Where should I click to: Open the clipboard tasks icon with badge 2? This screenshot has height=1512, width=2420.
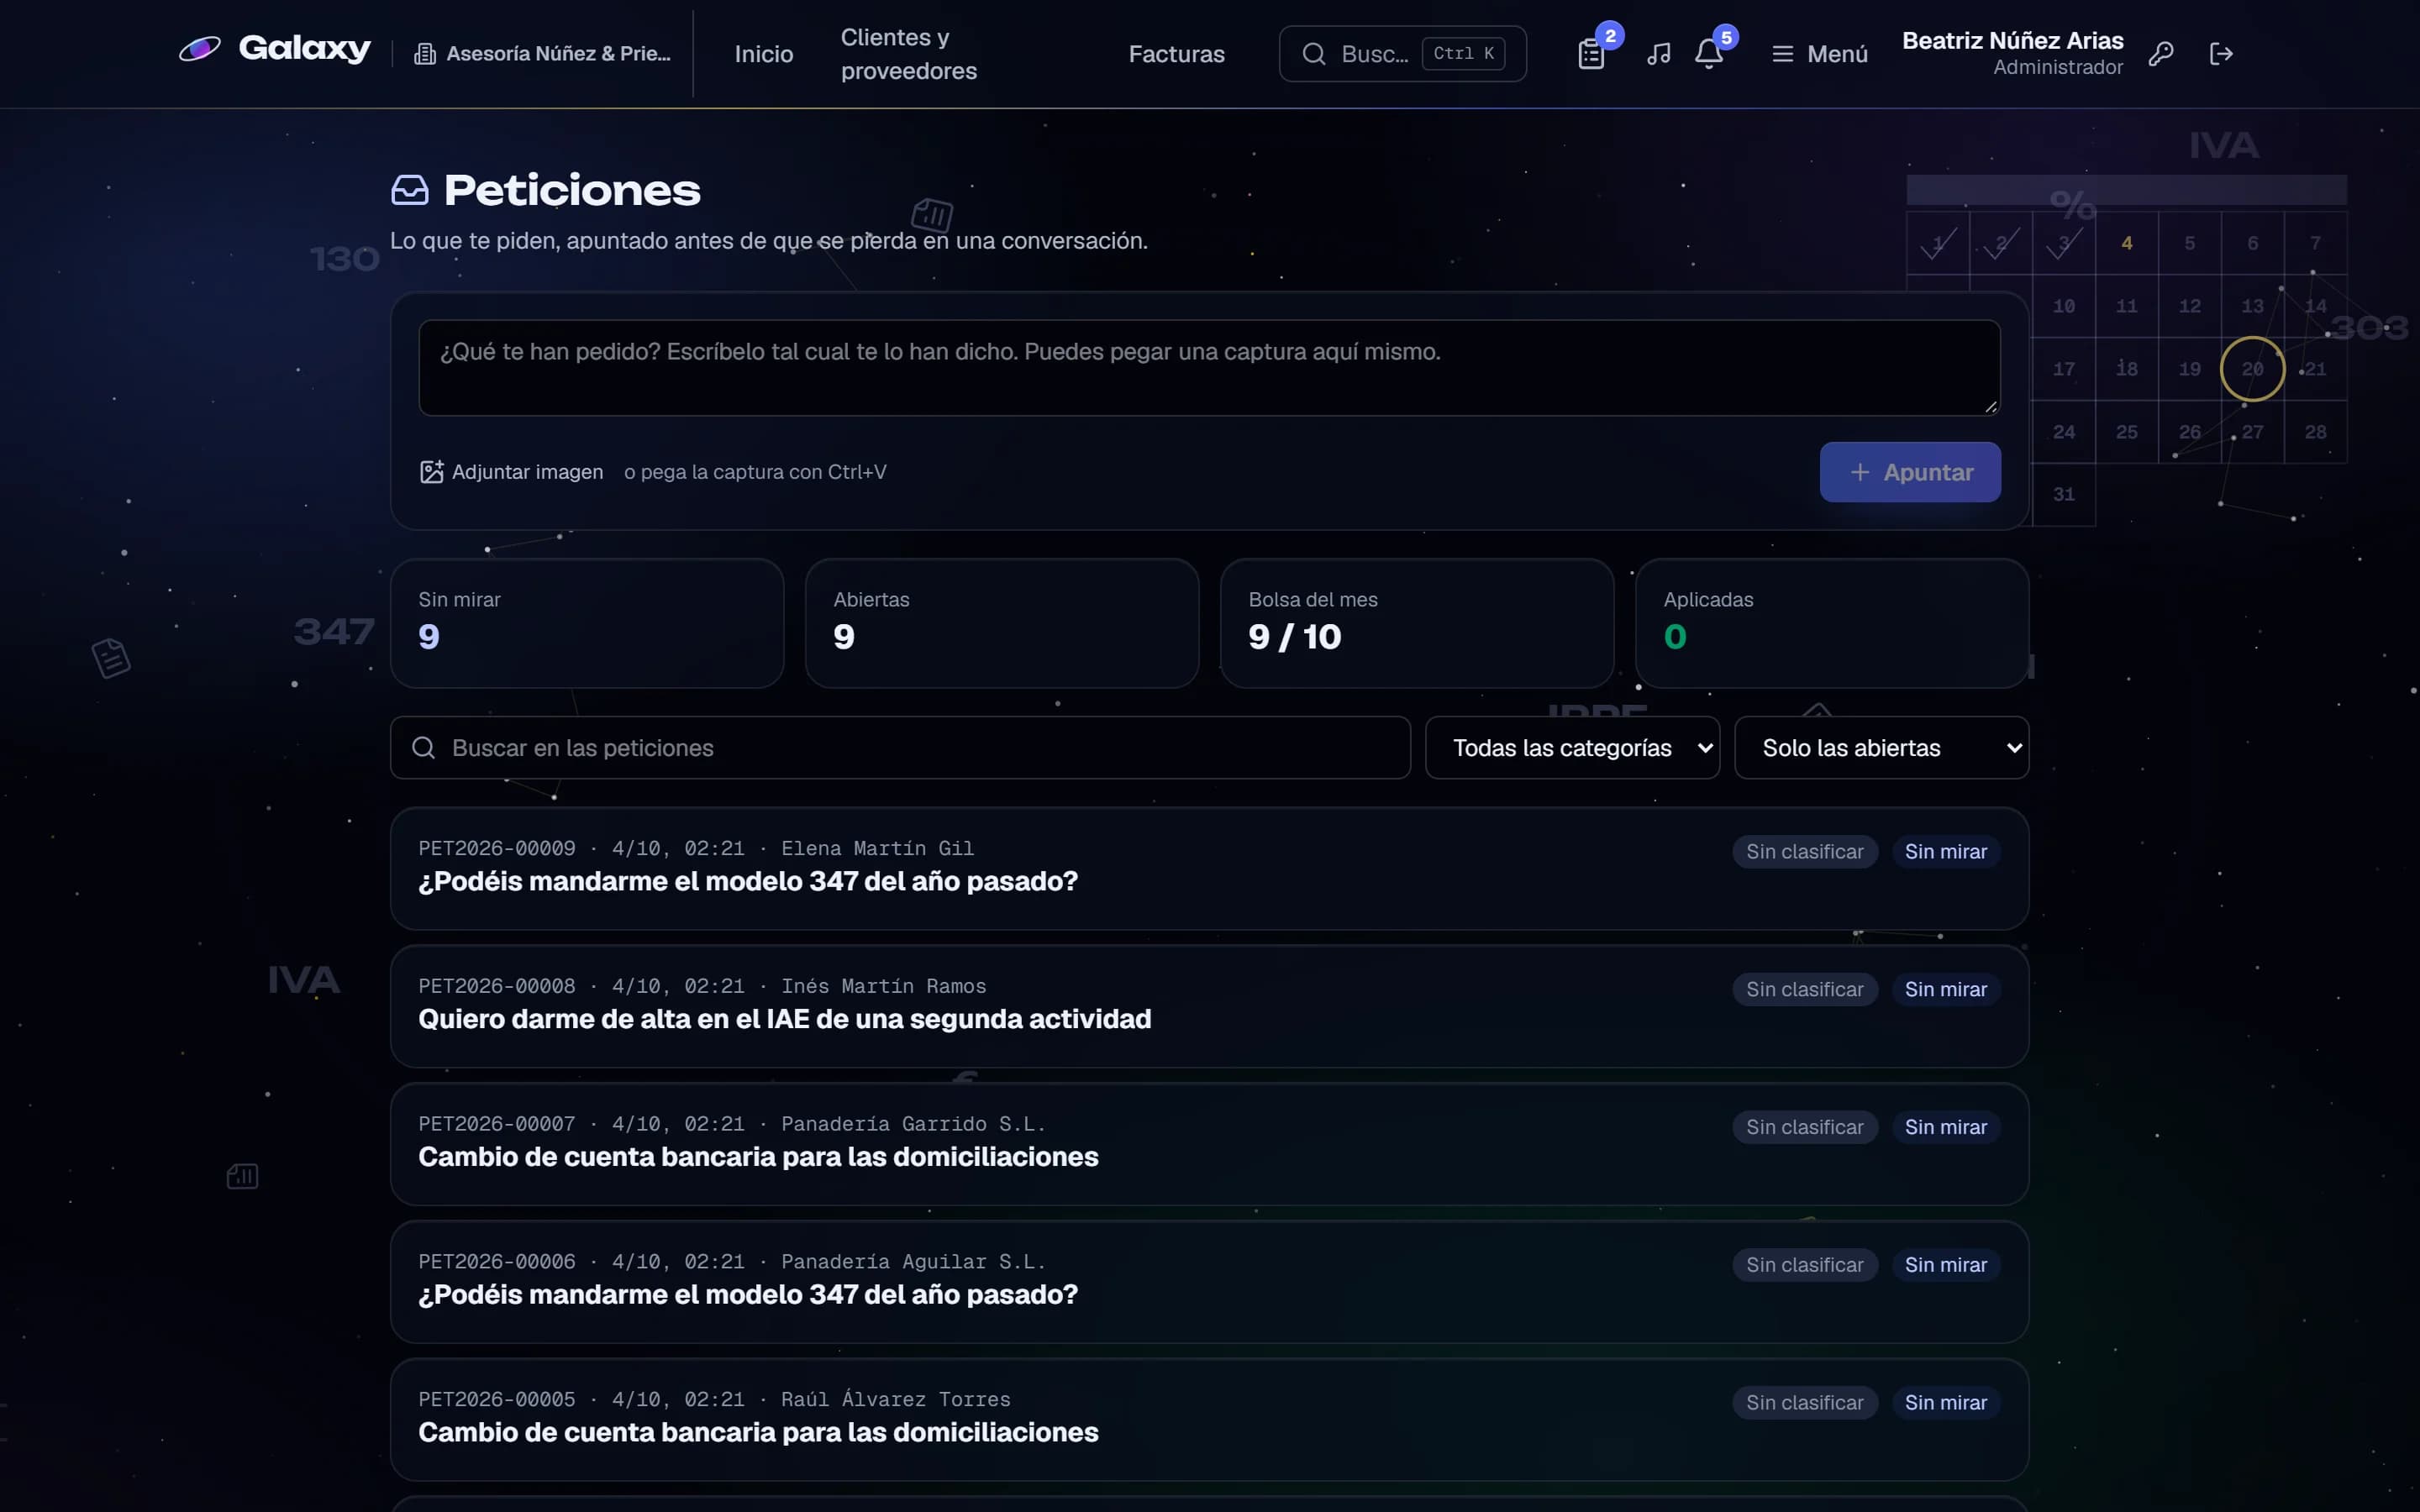click(1591, 54)
